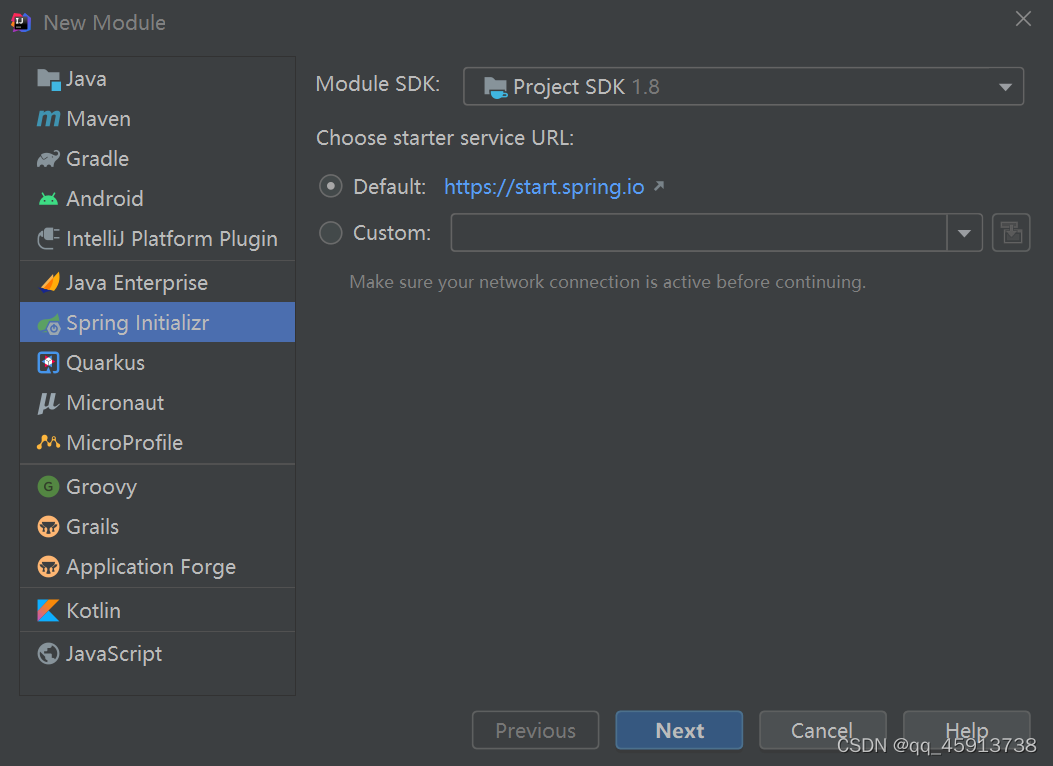Click the network connection hint text
This screenshot has height=766, width=1053.
(608, 282)
